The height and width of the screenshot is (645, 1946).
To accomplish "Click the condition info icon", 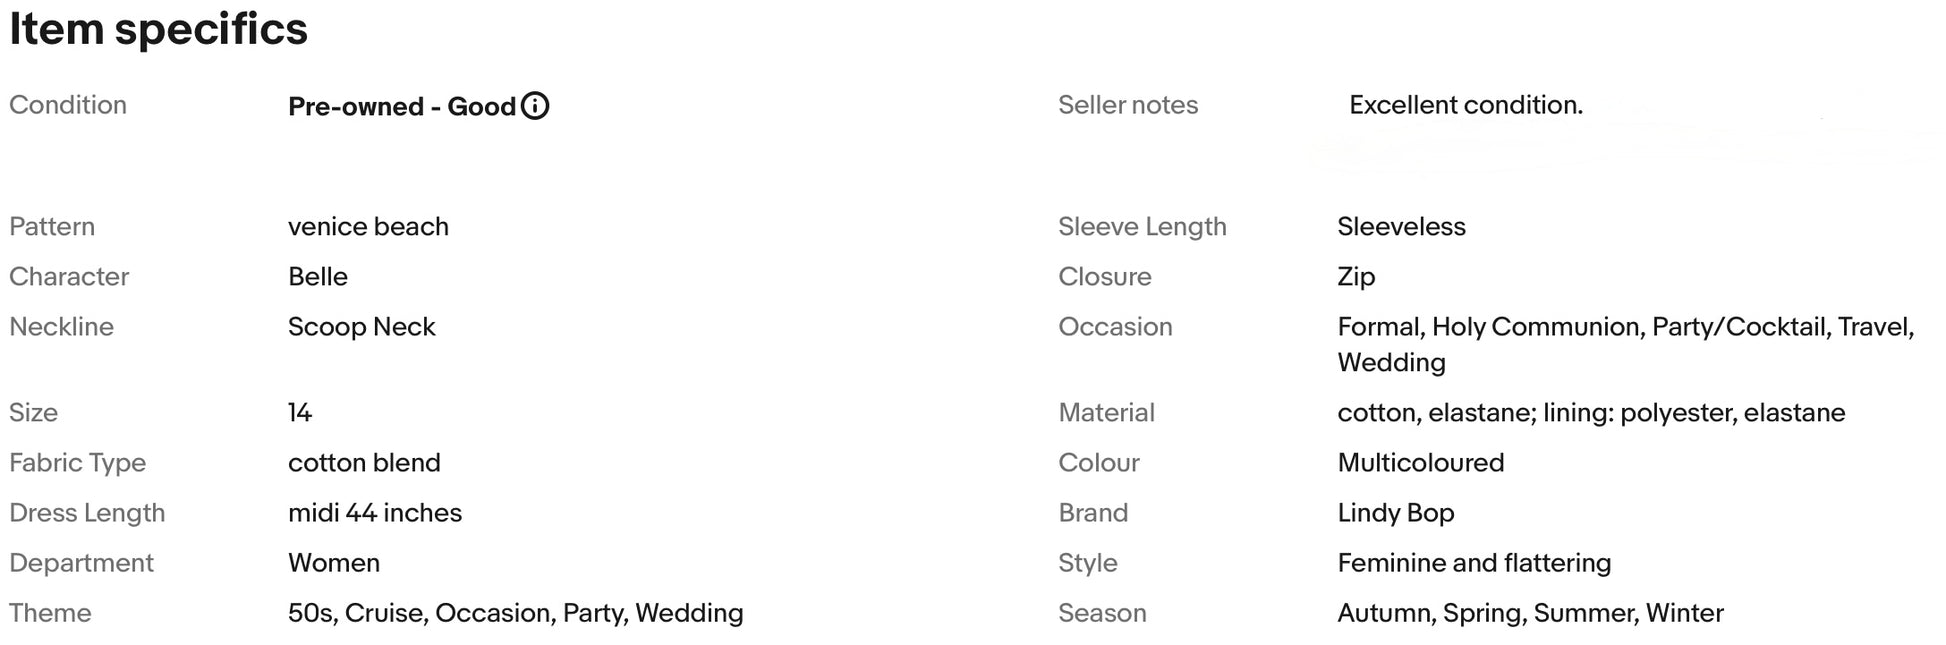I will click(x=535, y=106).
